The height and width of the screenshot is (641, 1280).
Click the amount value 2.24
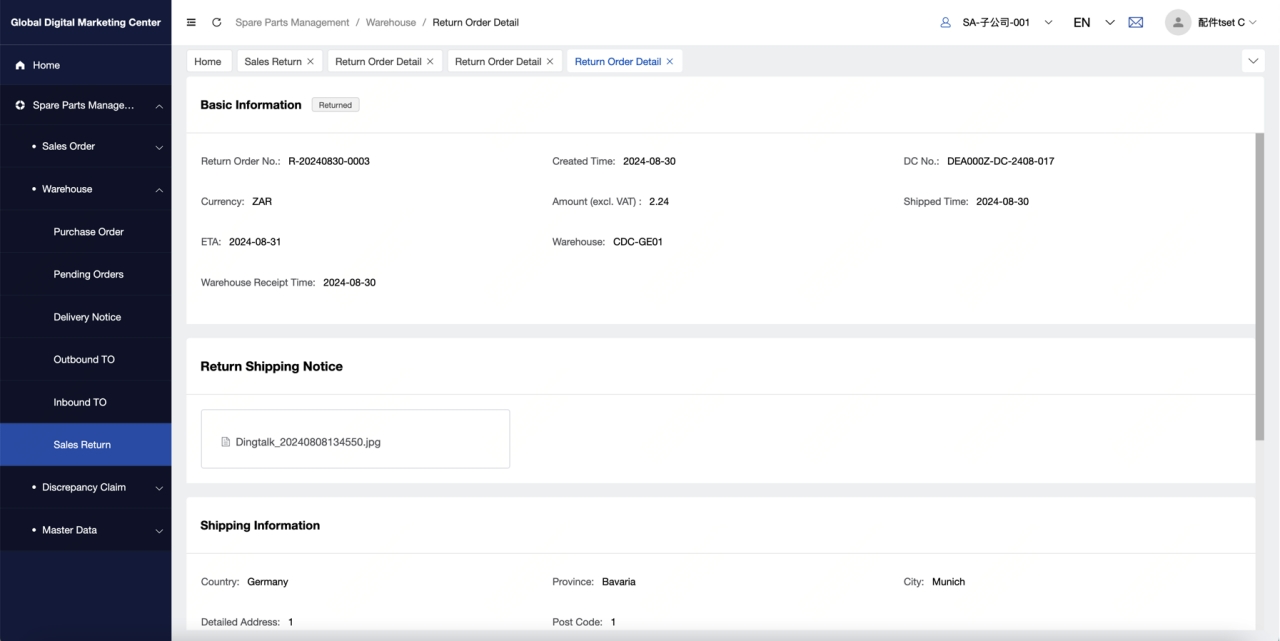click(659, 202)
